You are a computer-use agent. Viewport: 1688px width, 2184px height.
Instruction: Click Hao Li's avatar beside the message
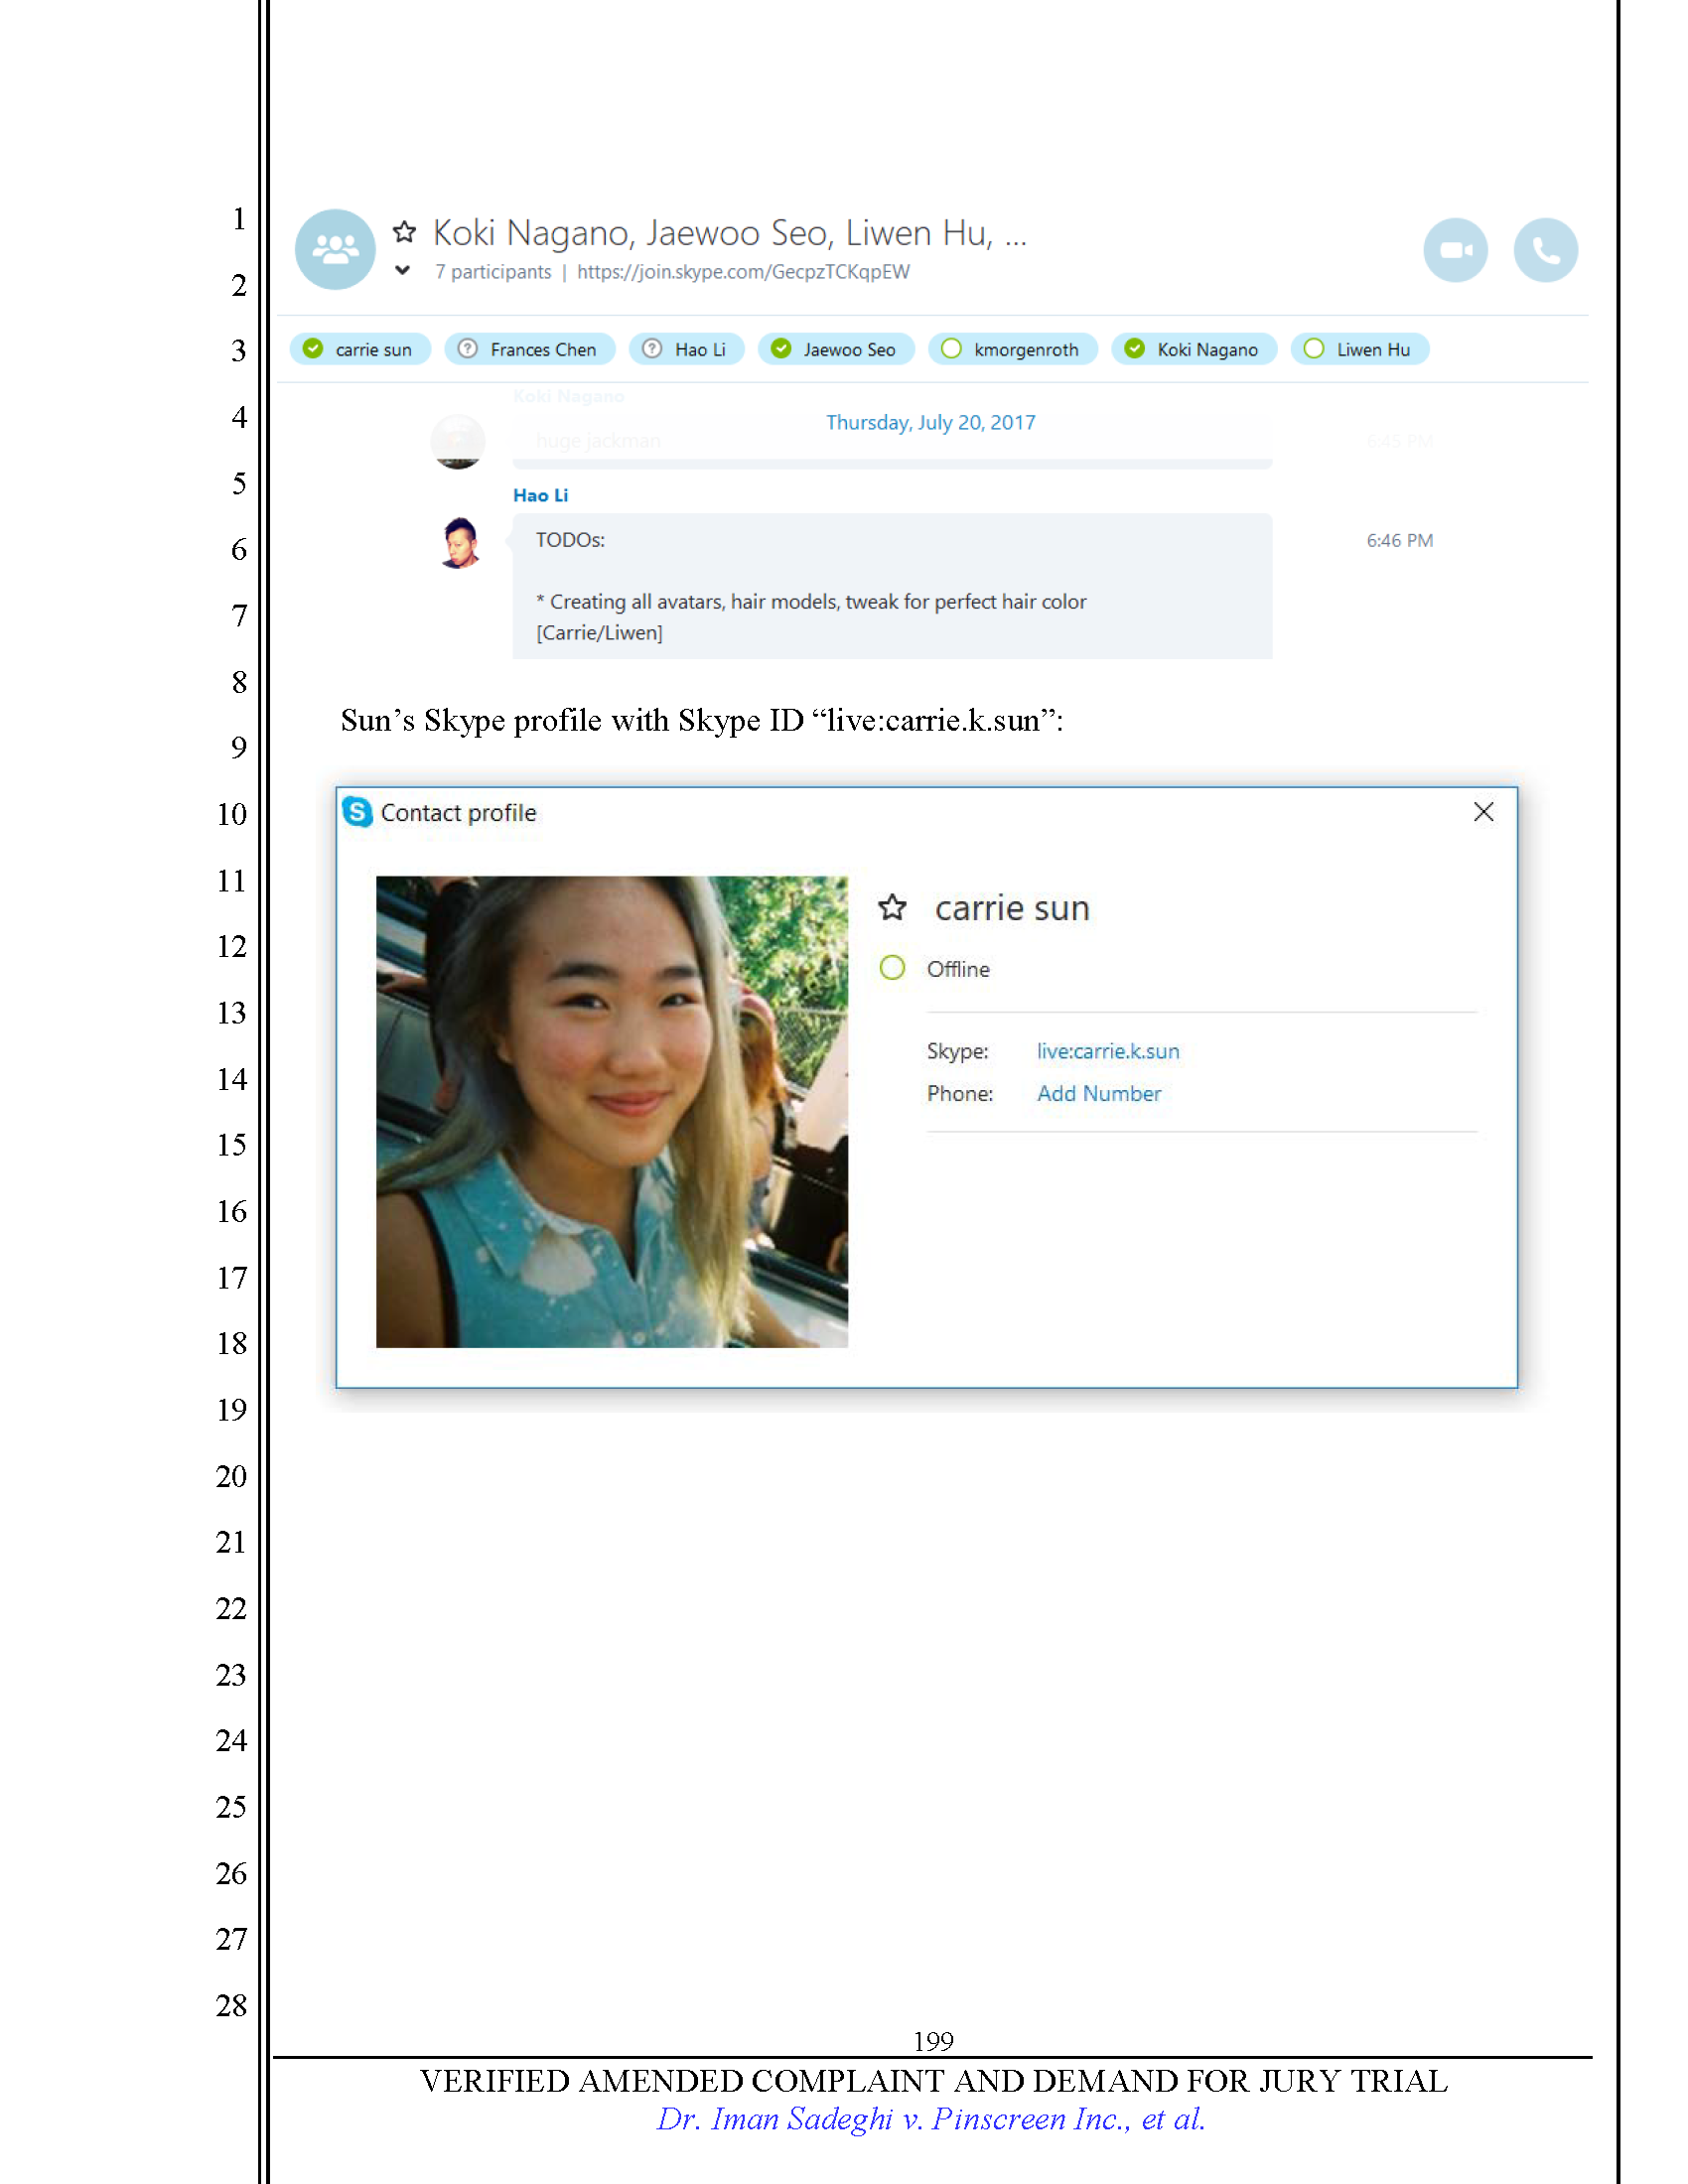460,542
